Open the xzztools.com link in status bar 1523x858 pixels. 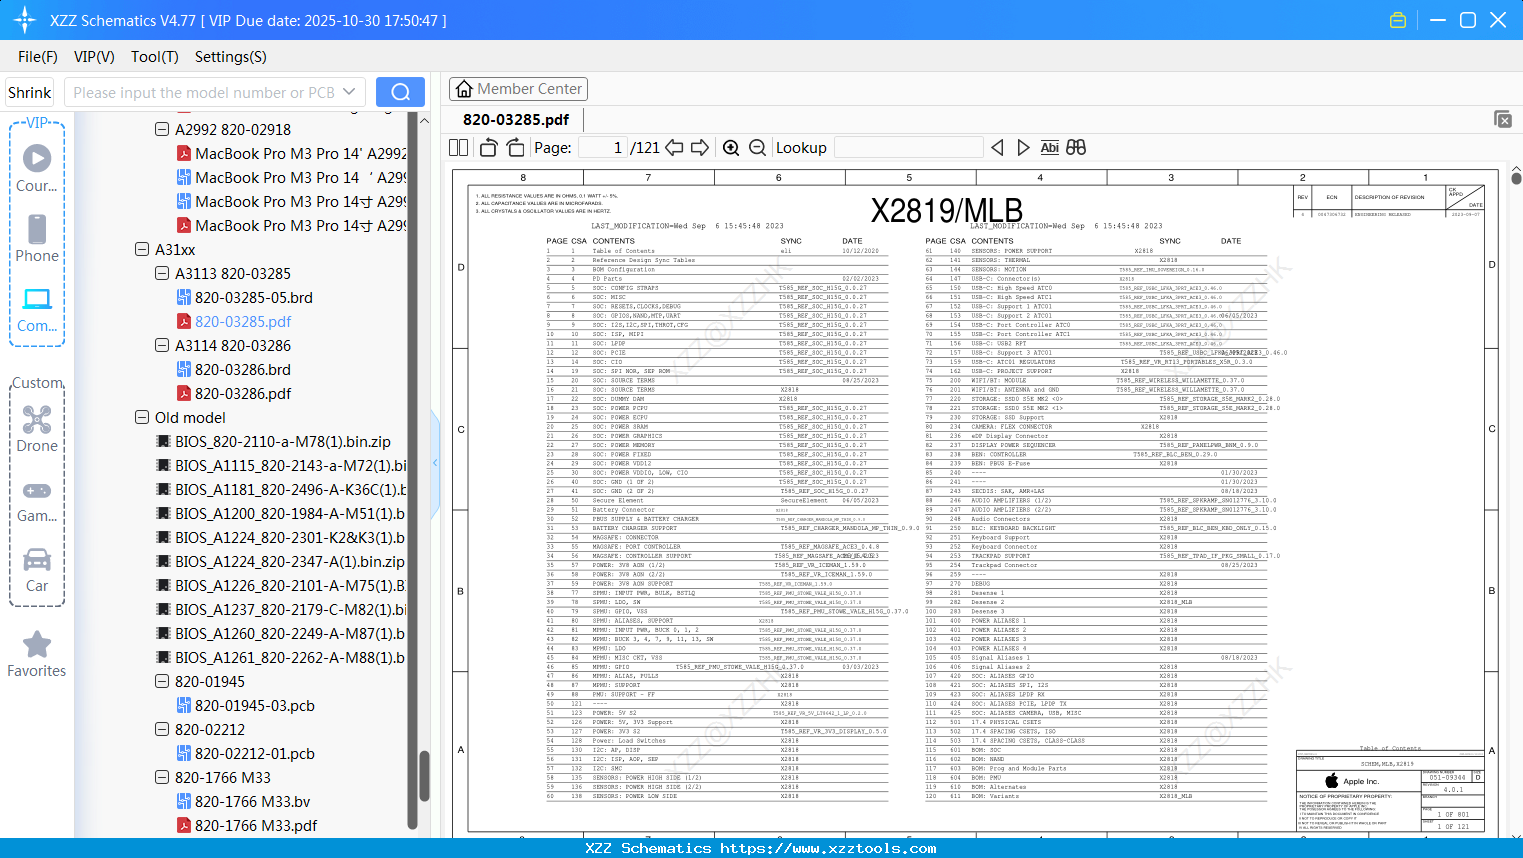click(828, 848)
